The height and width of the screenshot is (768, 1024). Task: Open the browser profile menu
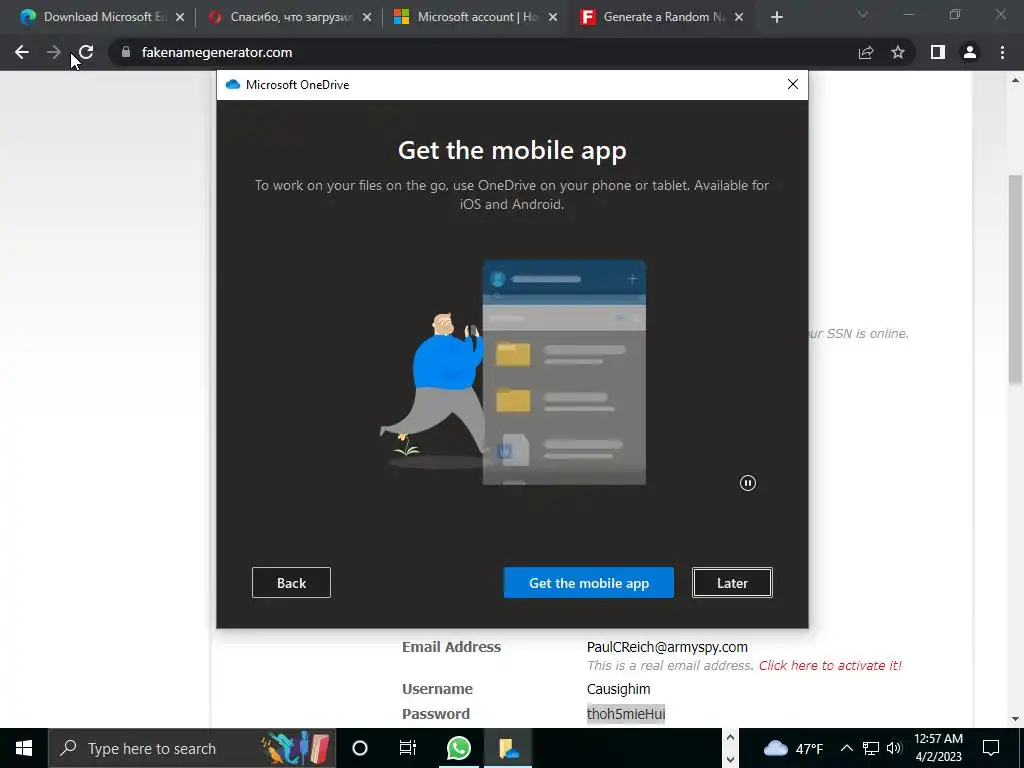(970, 52)
